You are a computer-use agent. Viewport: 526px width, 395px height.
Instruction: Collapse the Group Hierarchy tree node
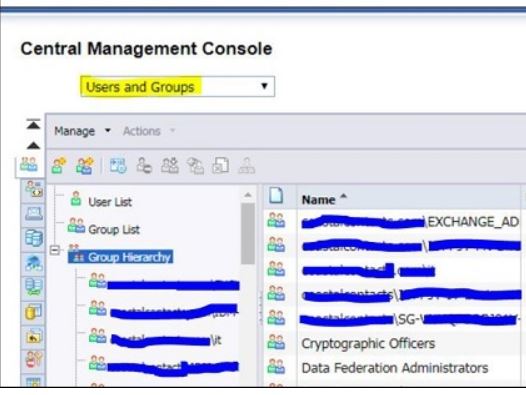coord(54,250)
